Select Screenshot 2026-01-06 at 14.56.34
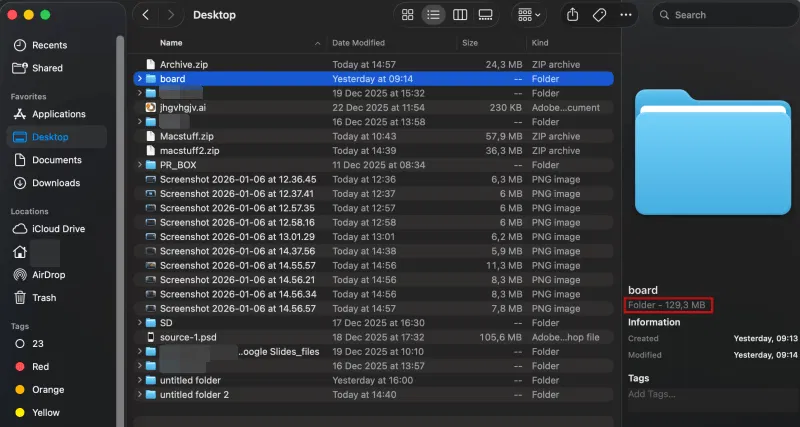The height and width of the screenshot is (427, 800). pyautogui.click(x=373, y=294)
